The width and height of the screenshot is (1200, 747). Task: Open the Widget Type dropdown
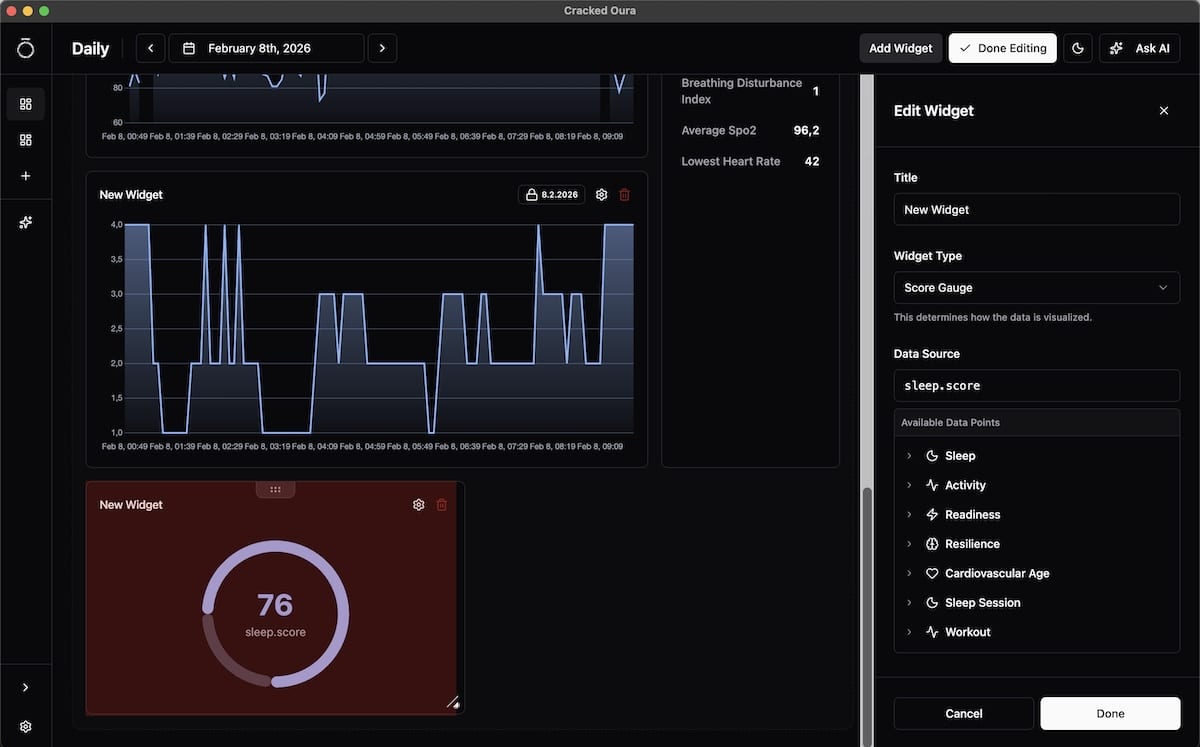(1036, 288)
